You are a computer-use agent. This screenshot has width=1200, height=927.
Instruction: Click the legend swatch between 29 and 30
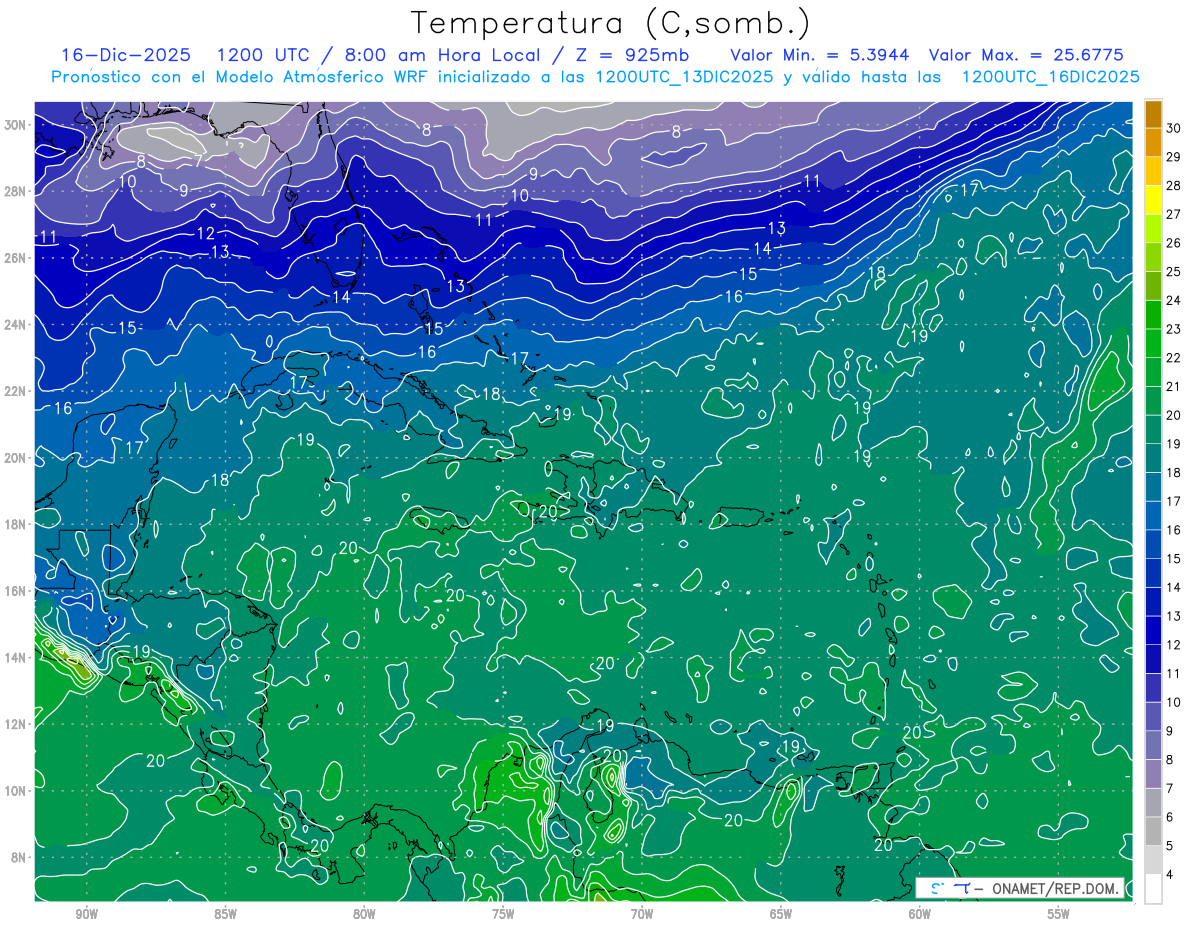1153,142
